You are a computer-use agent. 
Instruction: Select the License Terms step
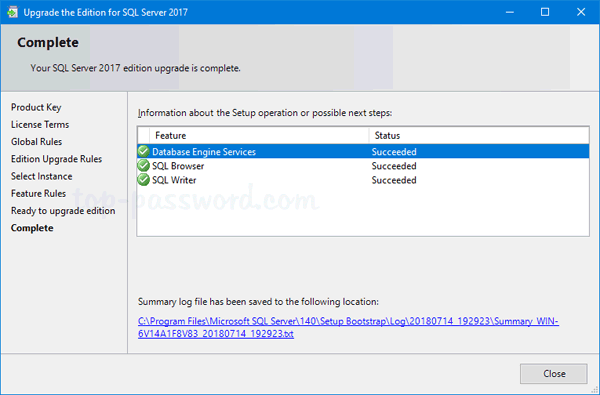pyautogui.click(x=40, y=124)
